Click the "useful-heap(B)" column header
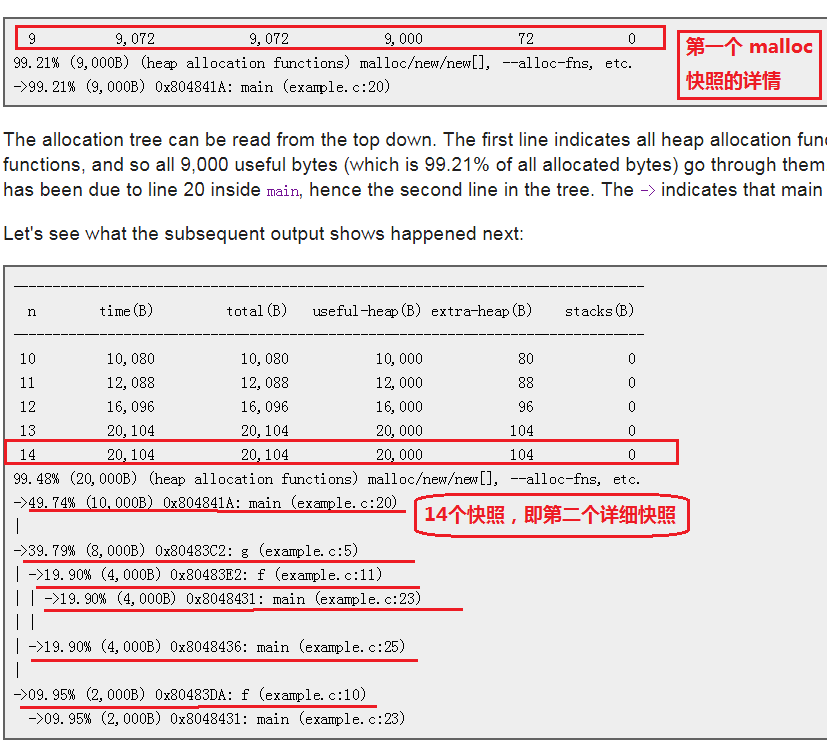This screenshot has height=740, width=827. pos(366,311)
